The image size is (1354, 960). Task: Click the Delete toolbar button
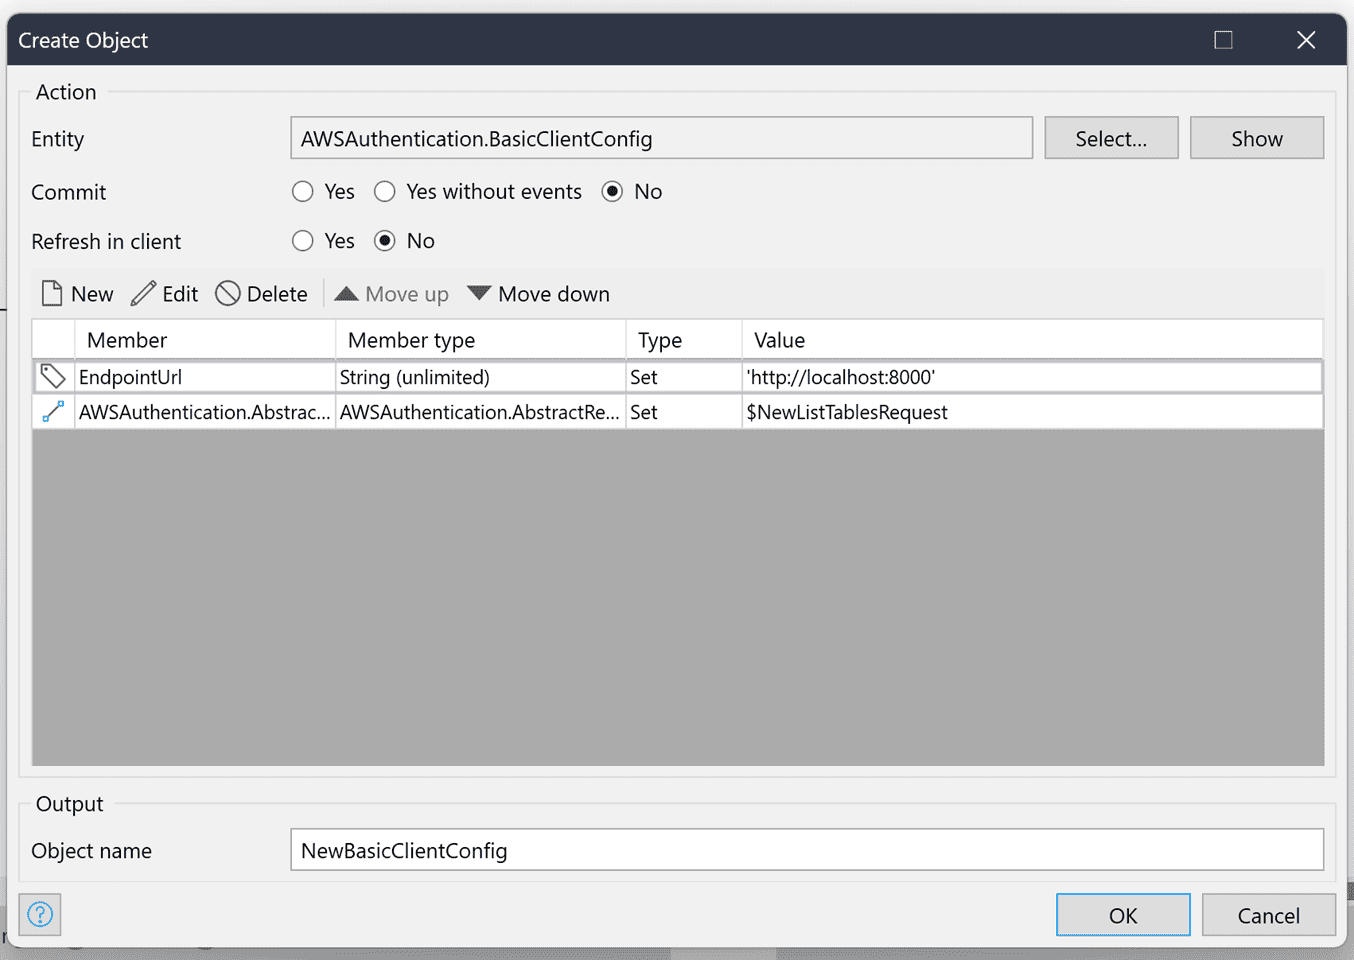(x=262, y=294)
